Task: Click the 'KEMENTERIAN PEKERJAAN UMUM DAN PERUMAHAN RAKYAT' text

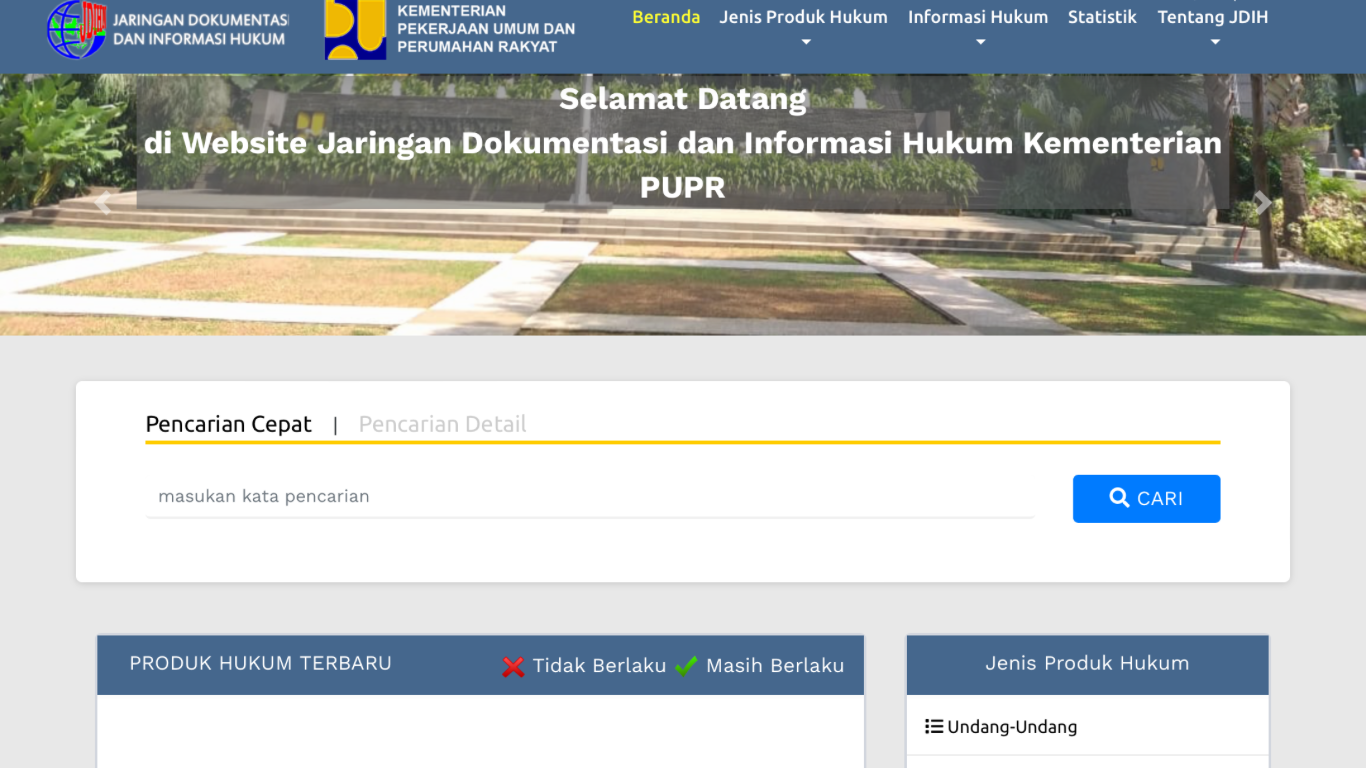Action: pyautogui.click(x=486, y=28)
